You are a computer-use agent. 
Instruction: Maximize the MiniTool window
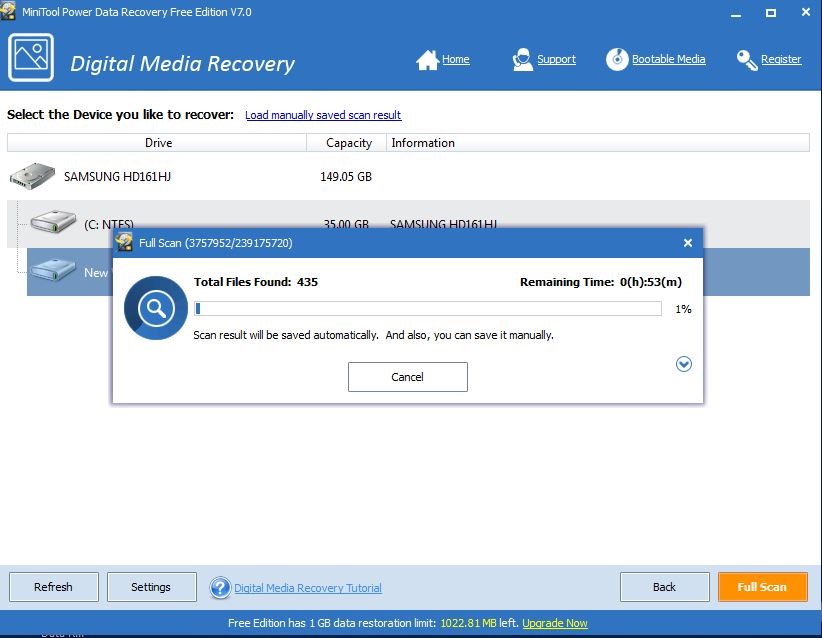point(771,13)
